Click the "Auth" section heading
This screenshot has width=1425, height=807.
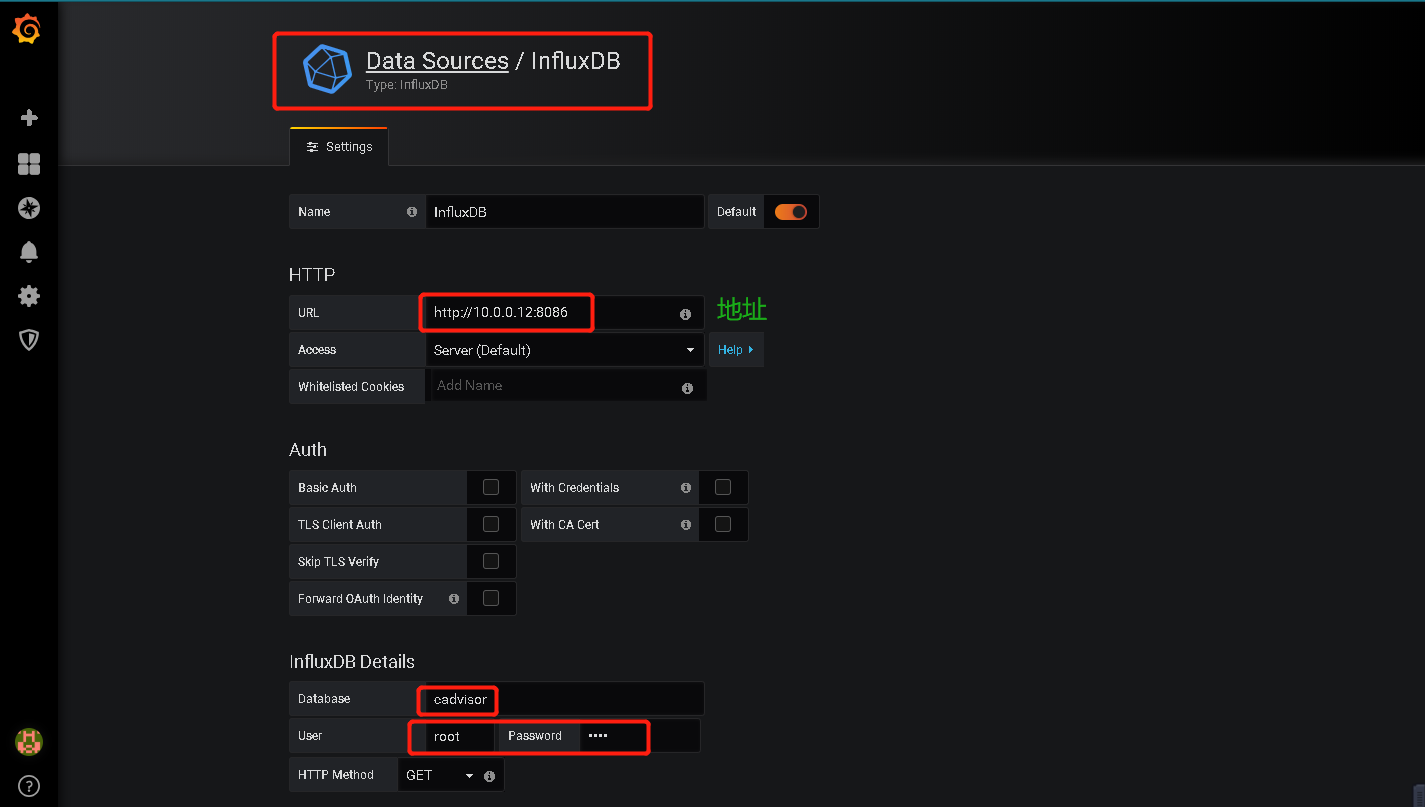(x=308, y=450)
